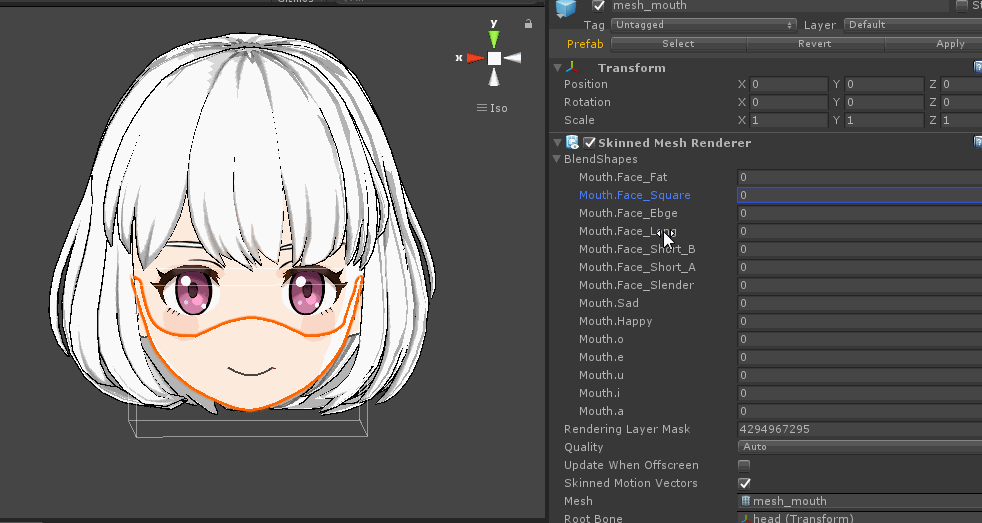Disable the mesh_mouth active checkbox
The width and height of the screenshot is (982, 523).
[599, 6]
